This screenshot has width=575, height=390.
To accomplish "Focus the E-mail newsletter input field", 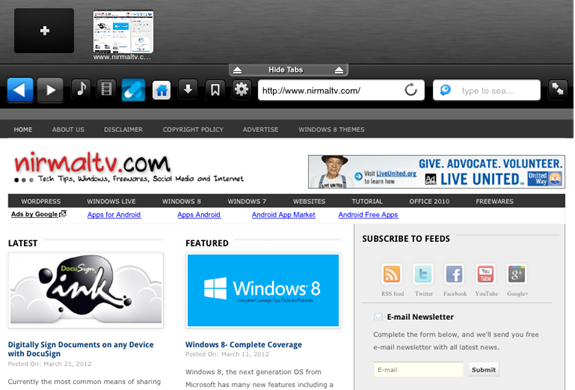I will [x=418, y=369].
